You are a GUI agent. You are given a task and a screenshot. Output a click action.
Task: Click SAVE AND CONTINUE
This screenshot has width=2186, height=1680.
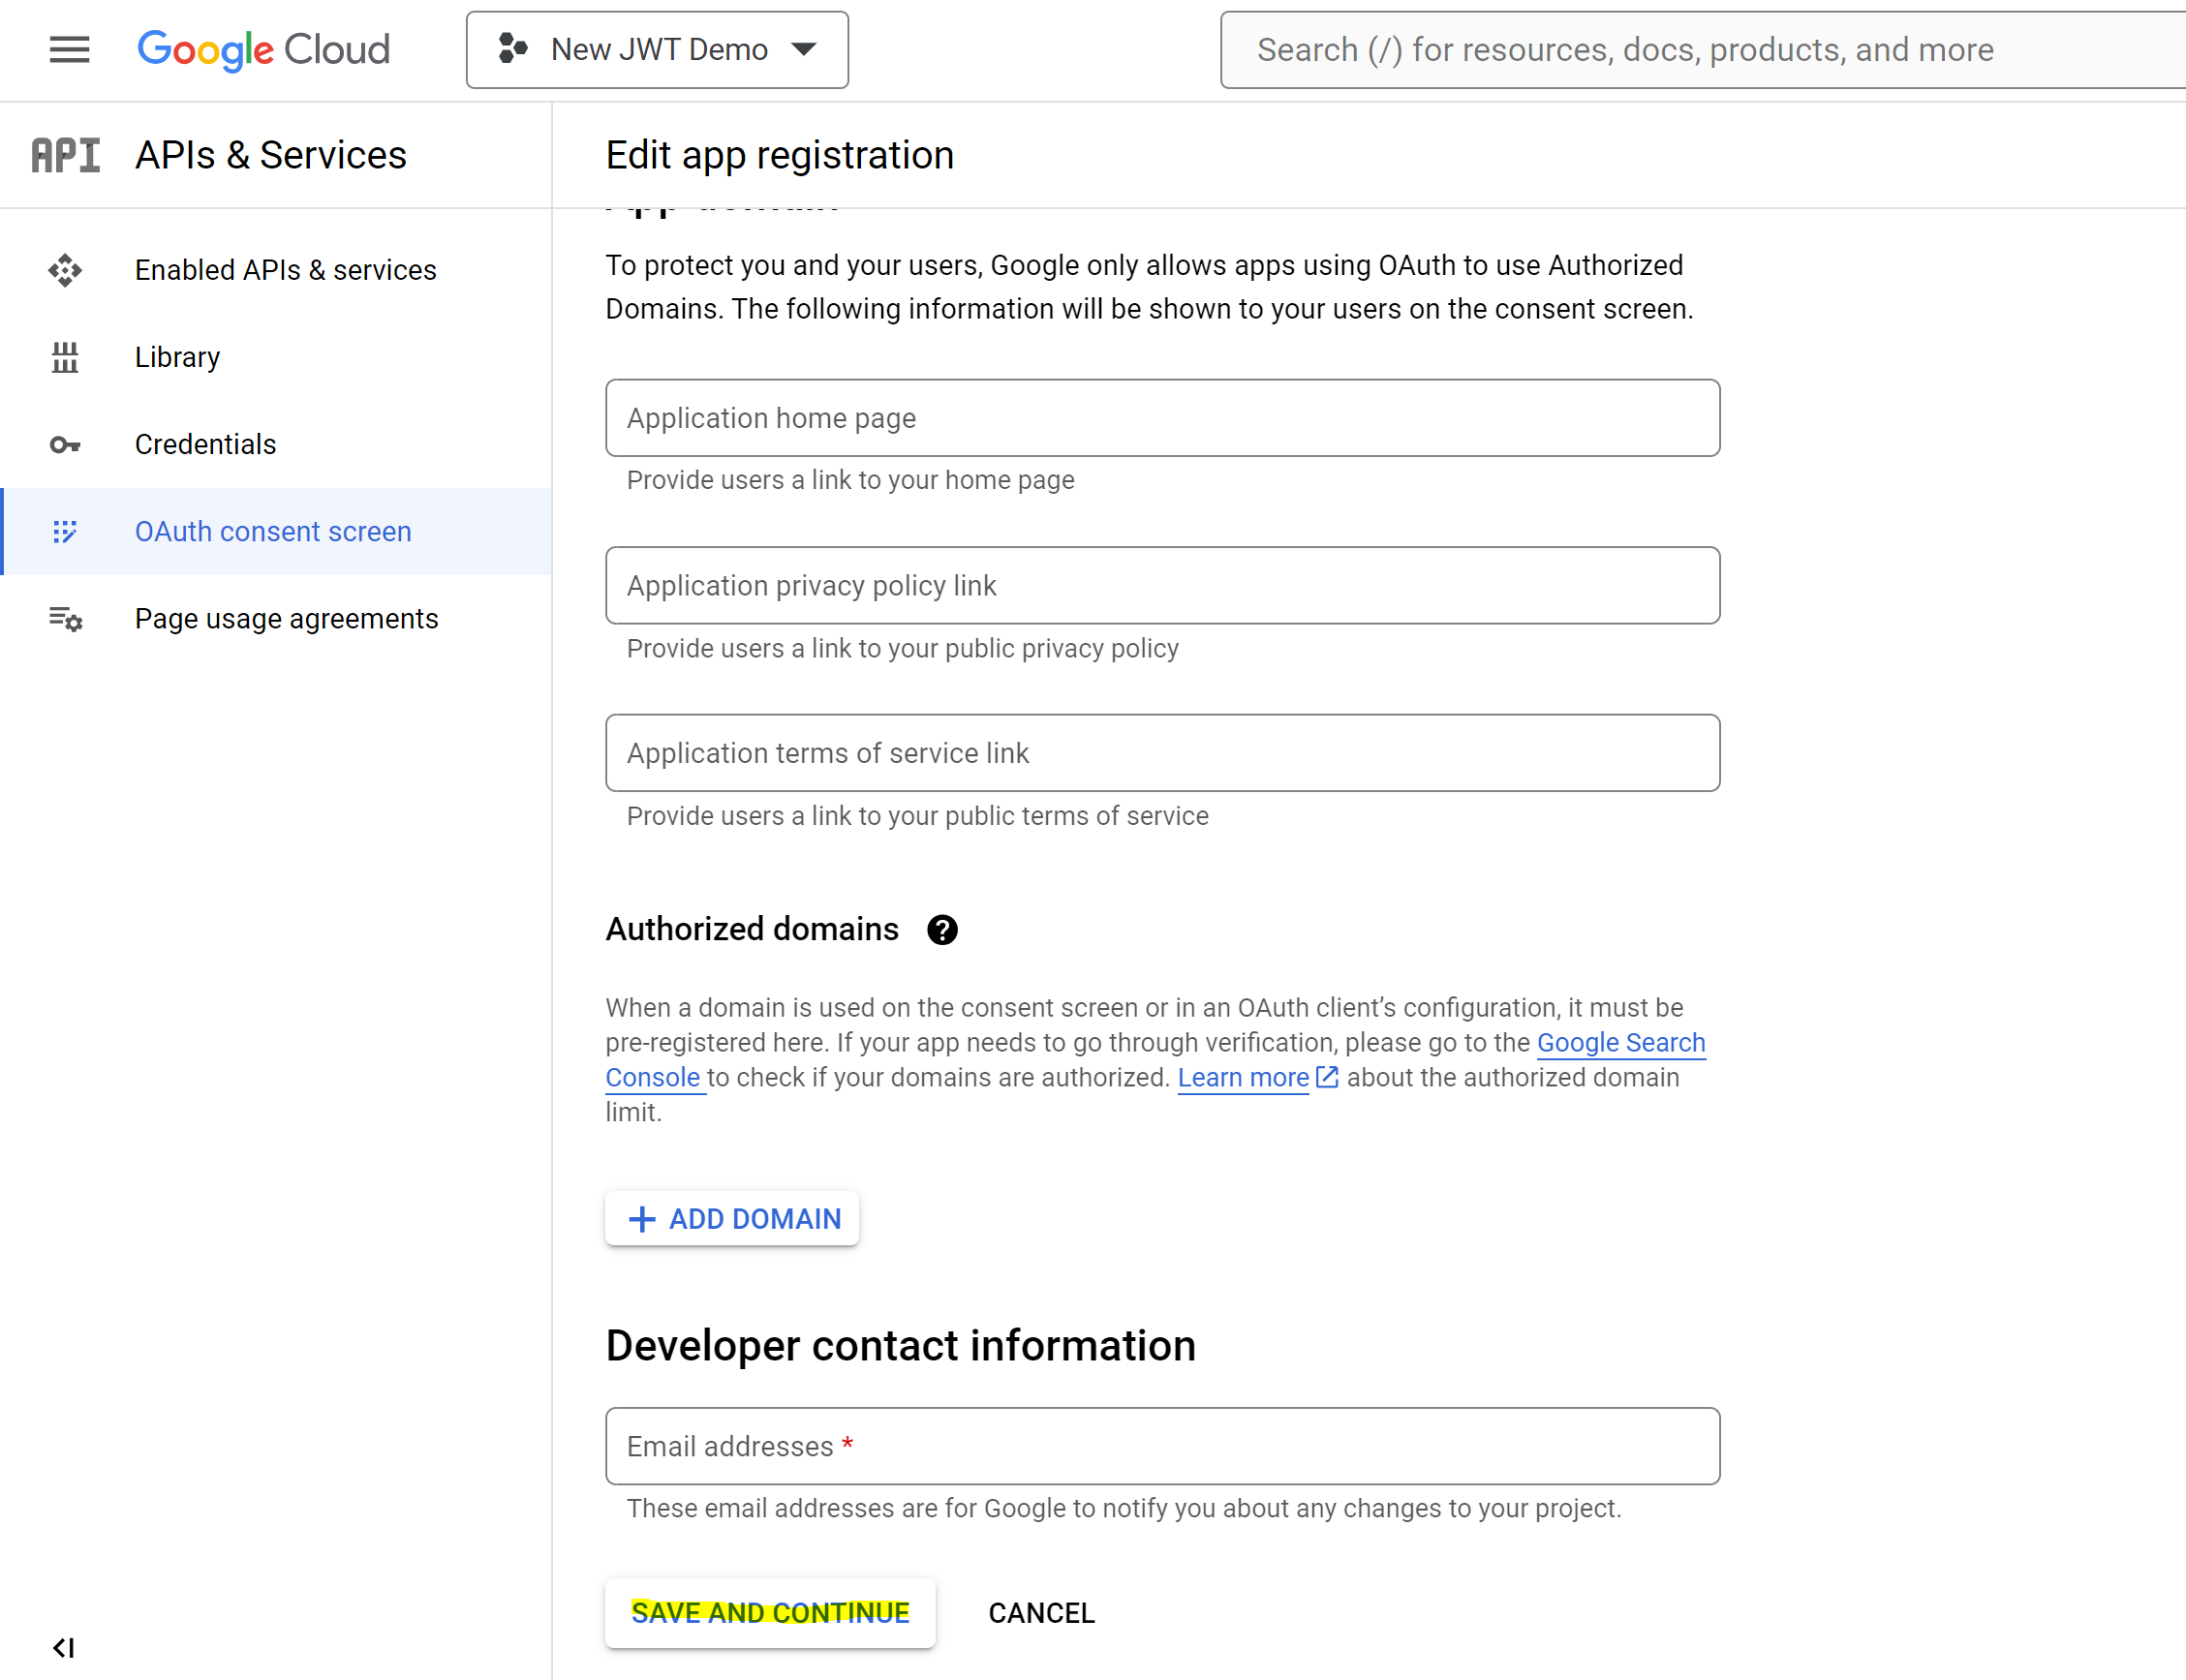(769, 1612)
